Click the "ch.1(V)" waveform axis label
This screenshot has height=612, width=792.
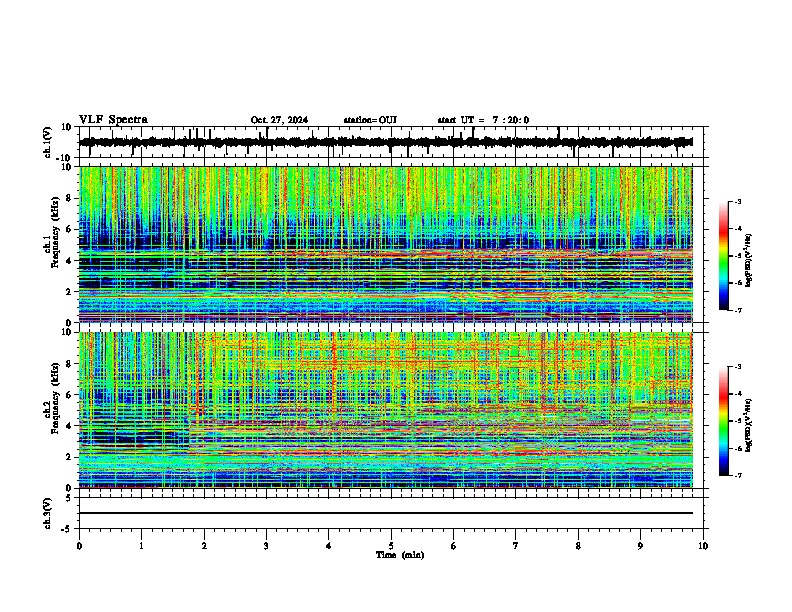pyautogui.click(x=48, y=142)
